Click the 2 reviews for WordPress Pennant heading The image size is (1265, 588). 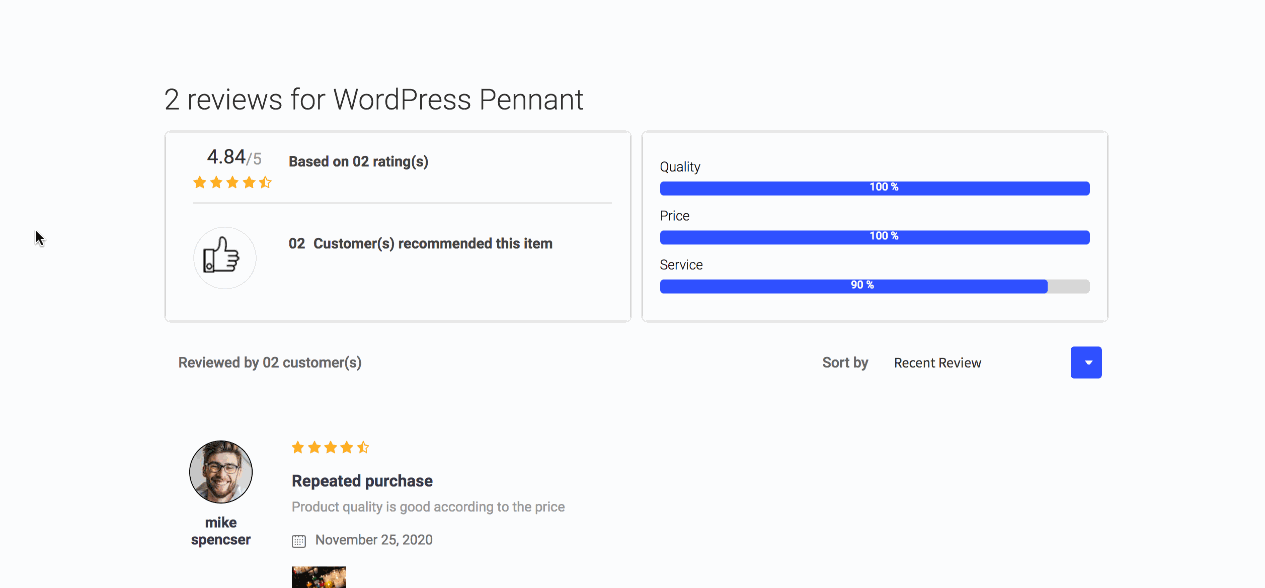tap(373, 100)
